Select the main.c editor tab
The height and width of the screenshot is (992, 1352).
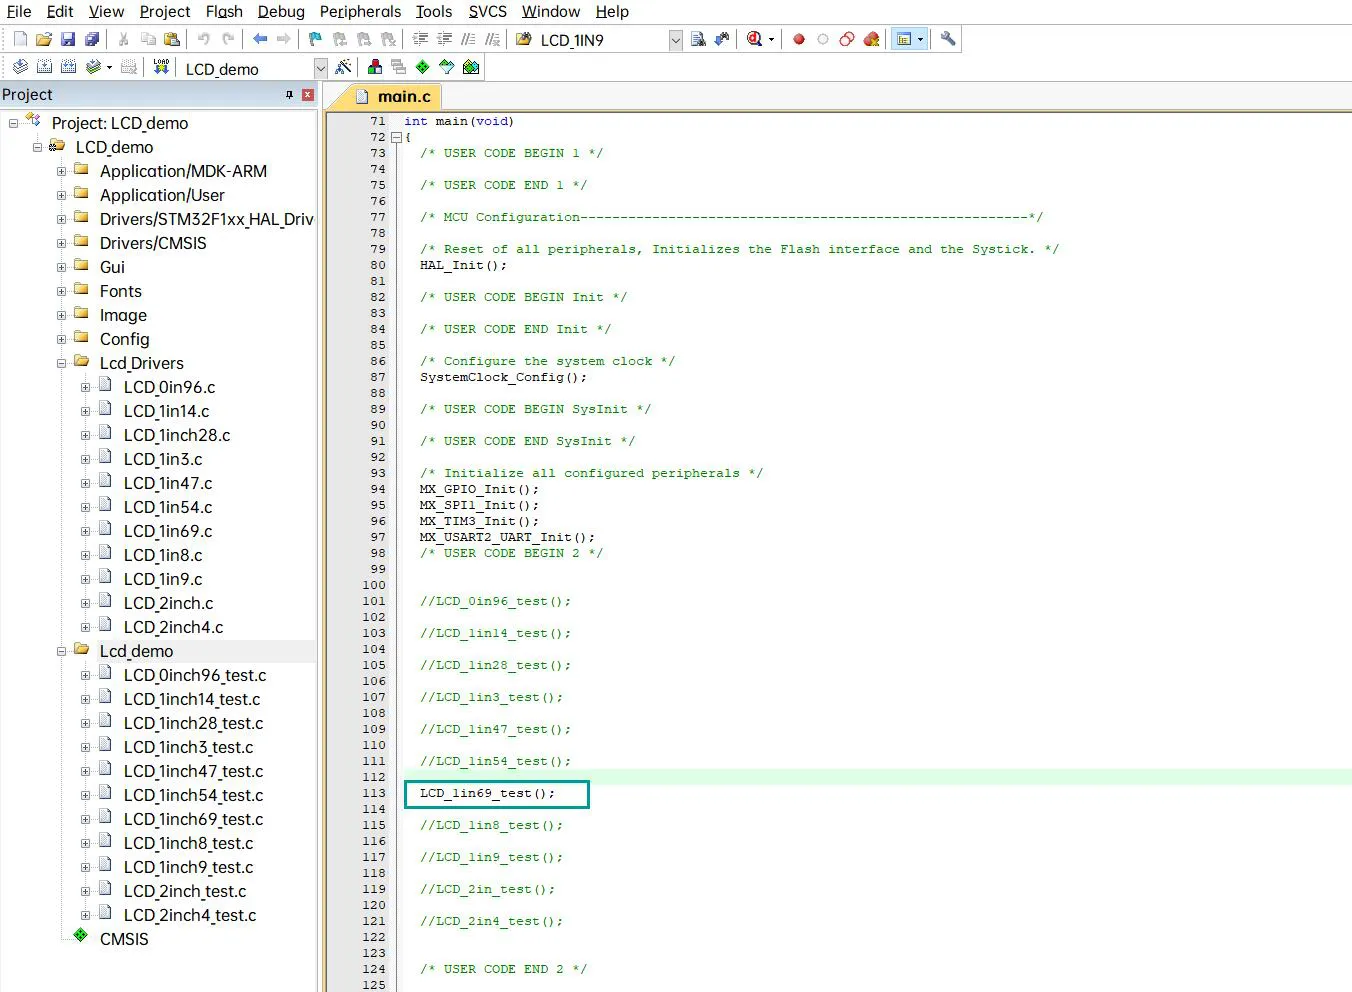tap(393, 96)
